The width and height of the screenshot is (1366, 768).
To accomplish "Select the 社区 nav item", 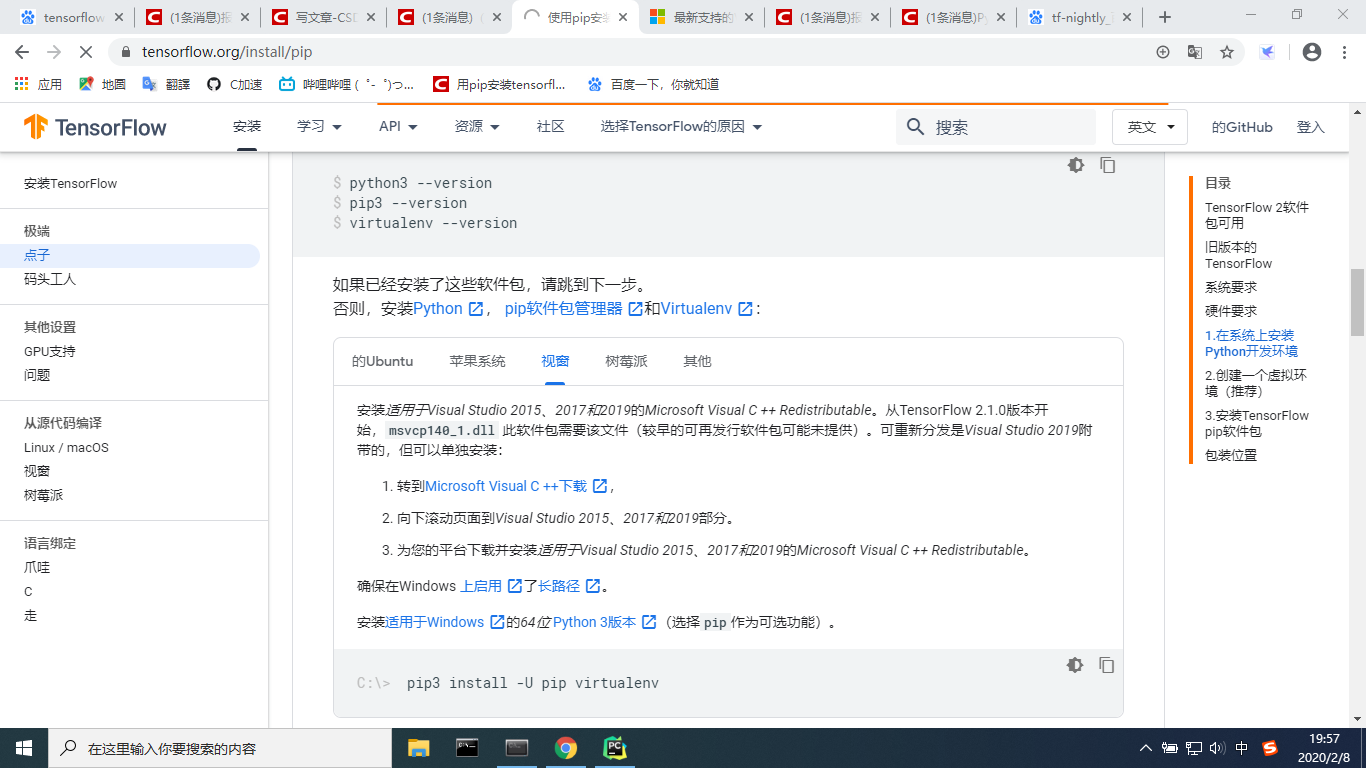I will pyautogui.click(x=551, y=127).
